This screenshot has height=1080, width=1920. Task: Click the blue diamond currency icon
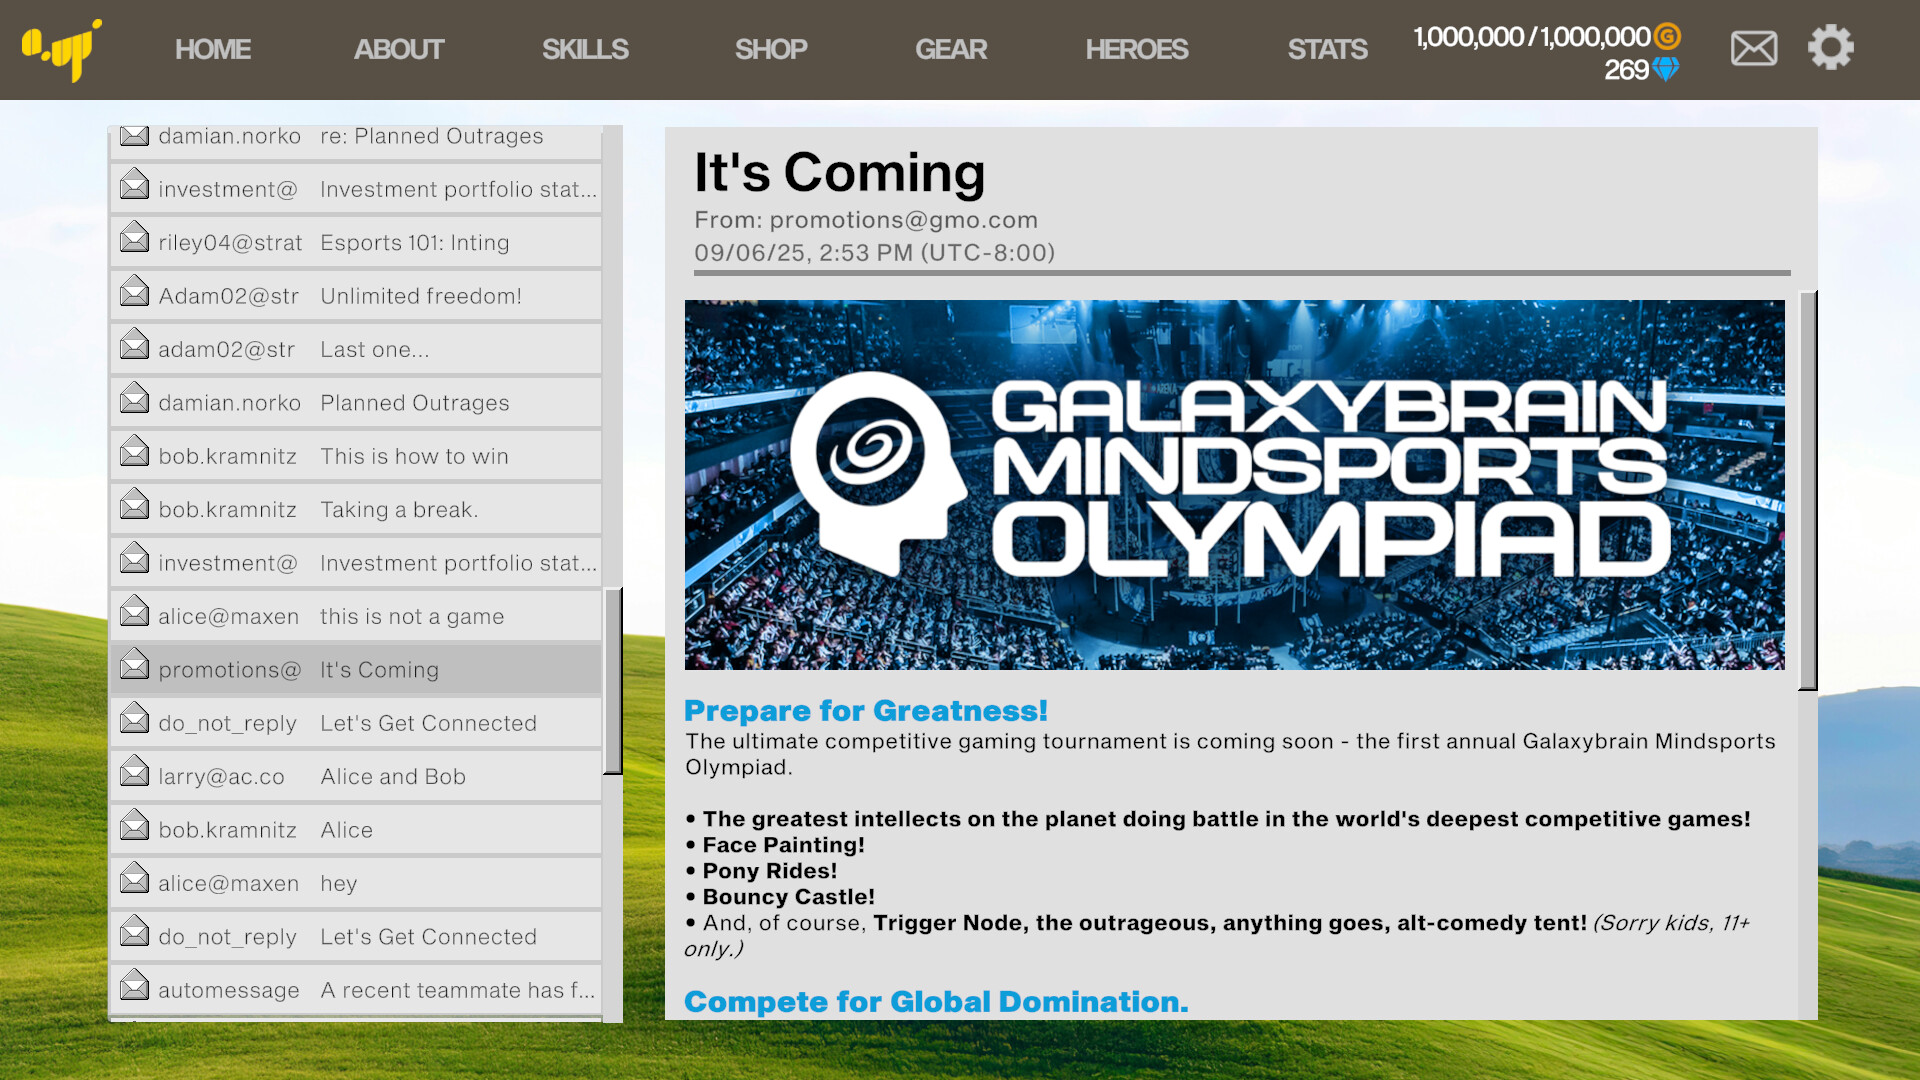pyautogui.click(x=1664, y=70)
